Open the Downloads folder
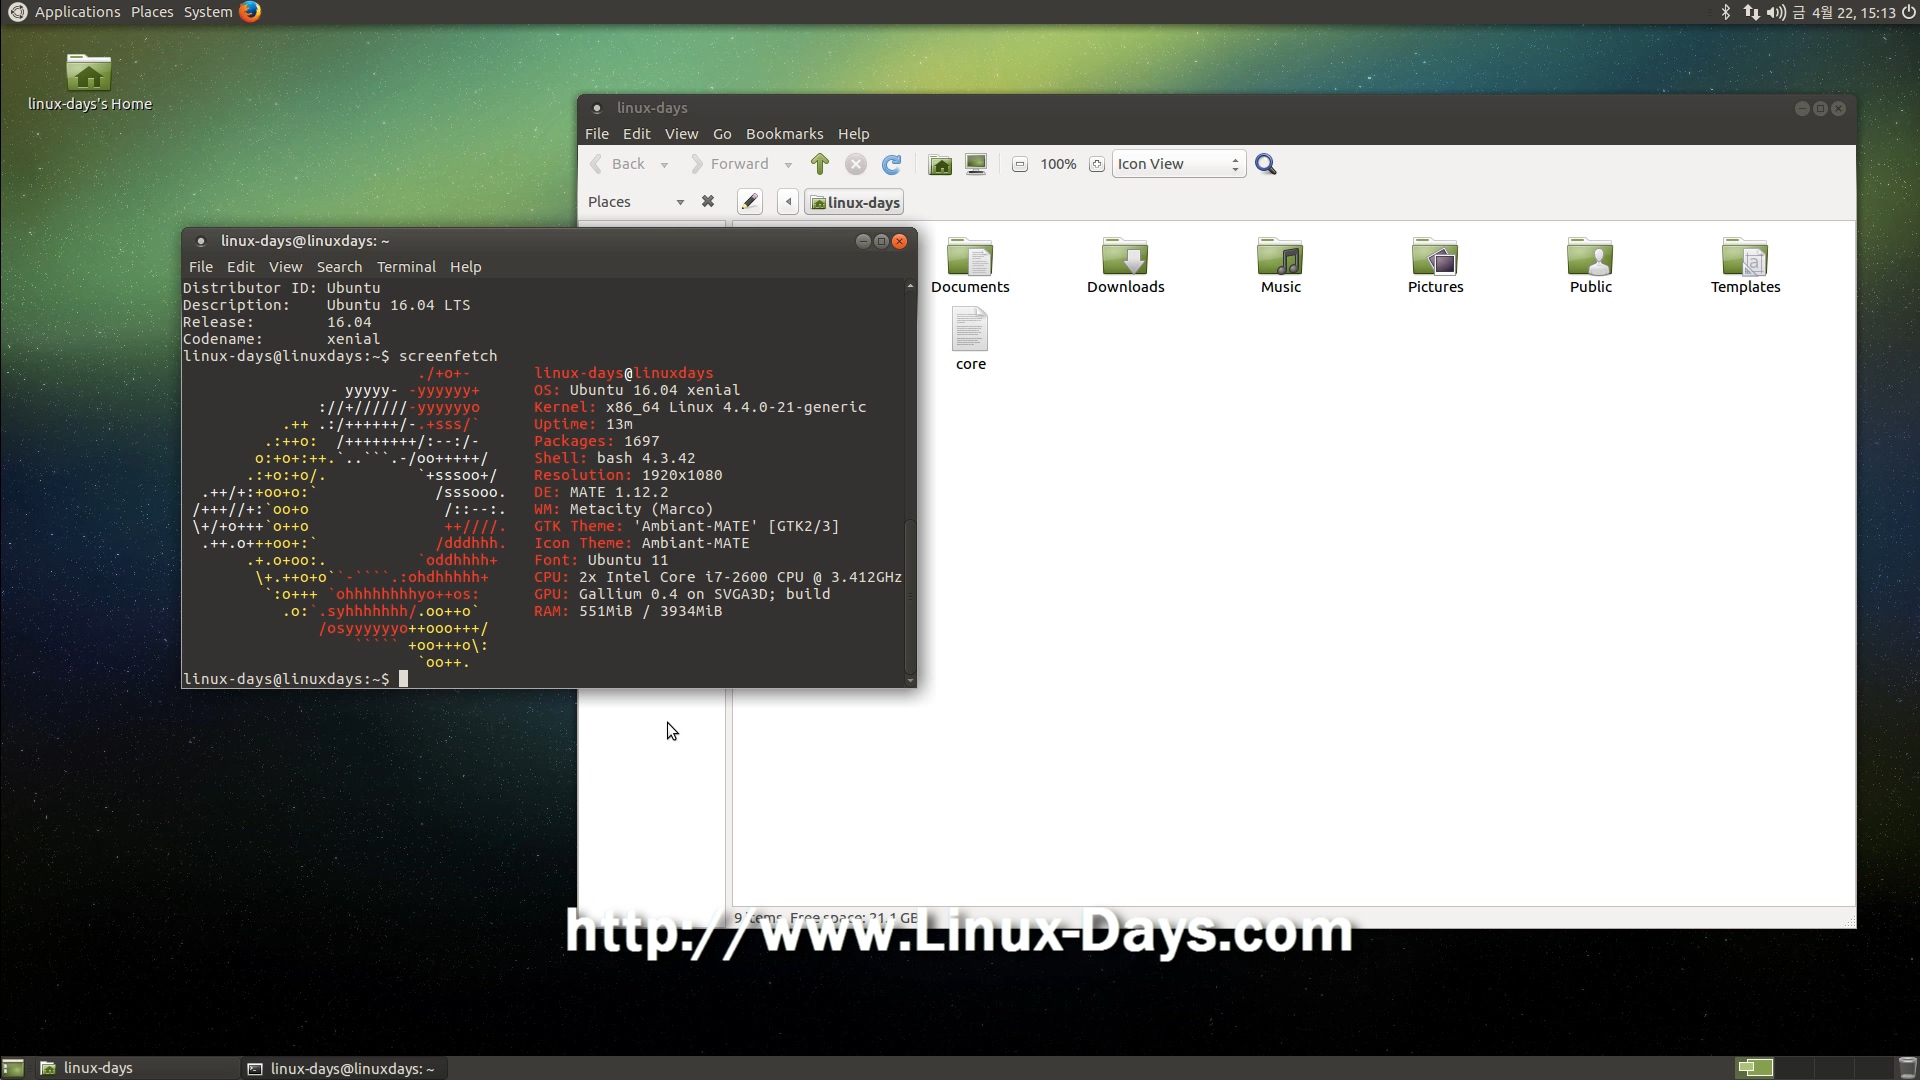The width and height of the screenshot is (1920, 1080). click(1125, 266)
